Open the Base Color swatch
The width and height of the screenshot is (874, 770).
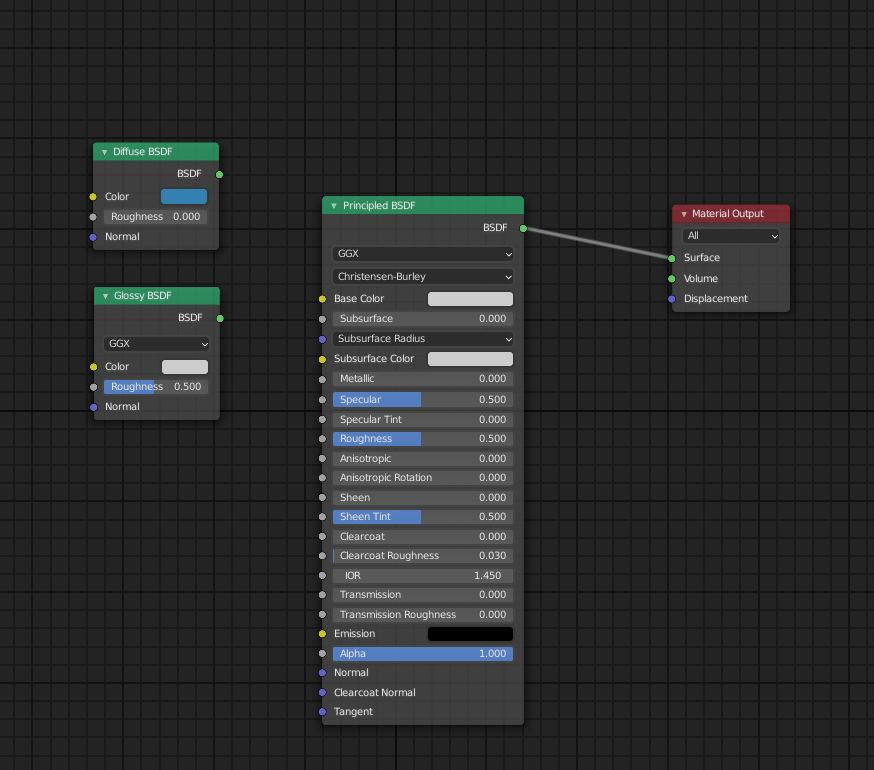pos(470,299)
